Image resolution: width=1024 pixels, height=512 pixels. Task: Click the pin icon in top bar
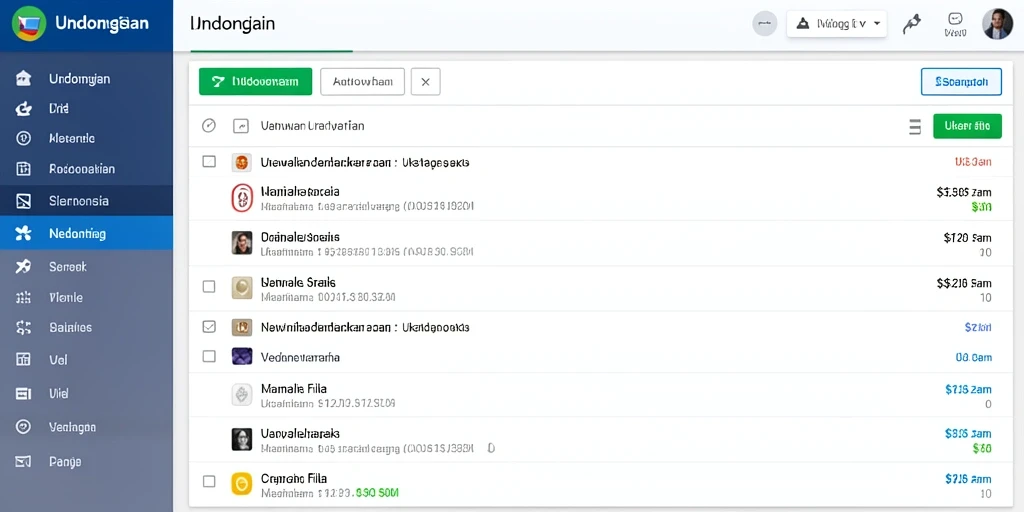click(x=911, y=25)
